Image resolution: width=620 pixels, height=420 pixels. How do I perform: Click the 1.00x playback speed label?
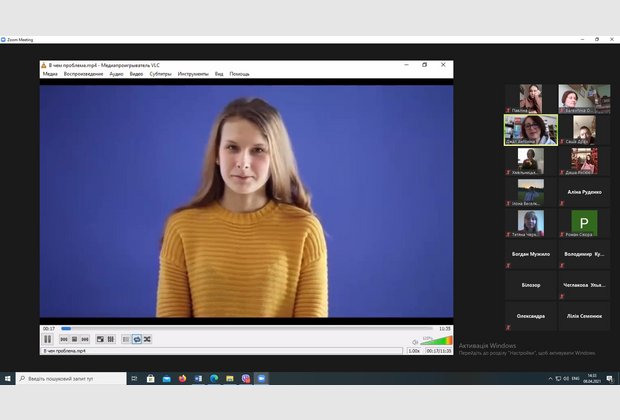[x=414, y=351]
